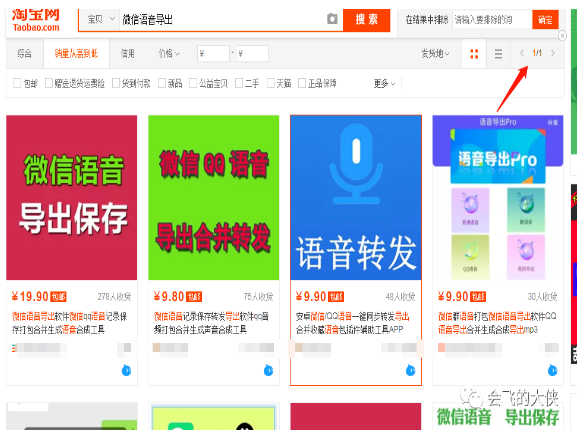582x433 pixels.
Task: Click the 30人收货 text
Action: 543,296
